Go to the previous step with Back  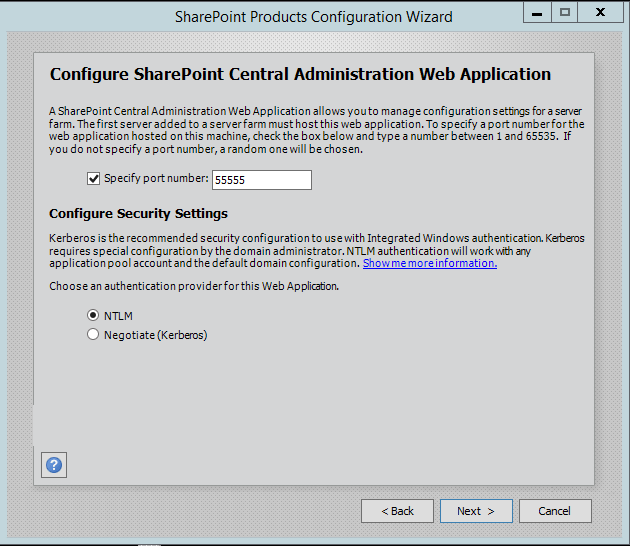tap(397, 511)
